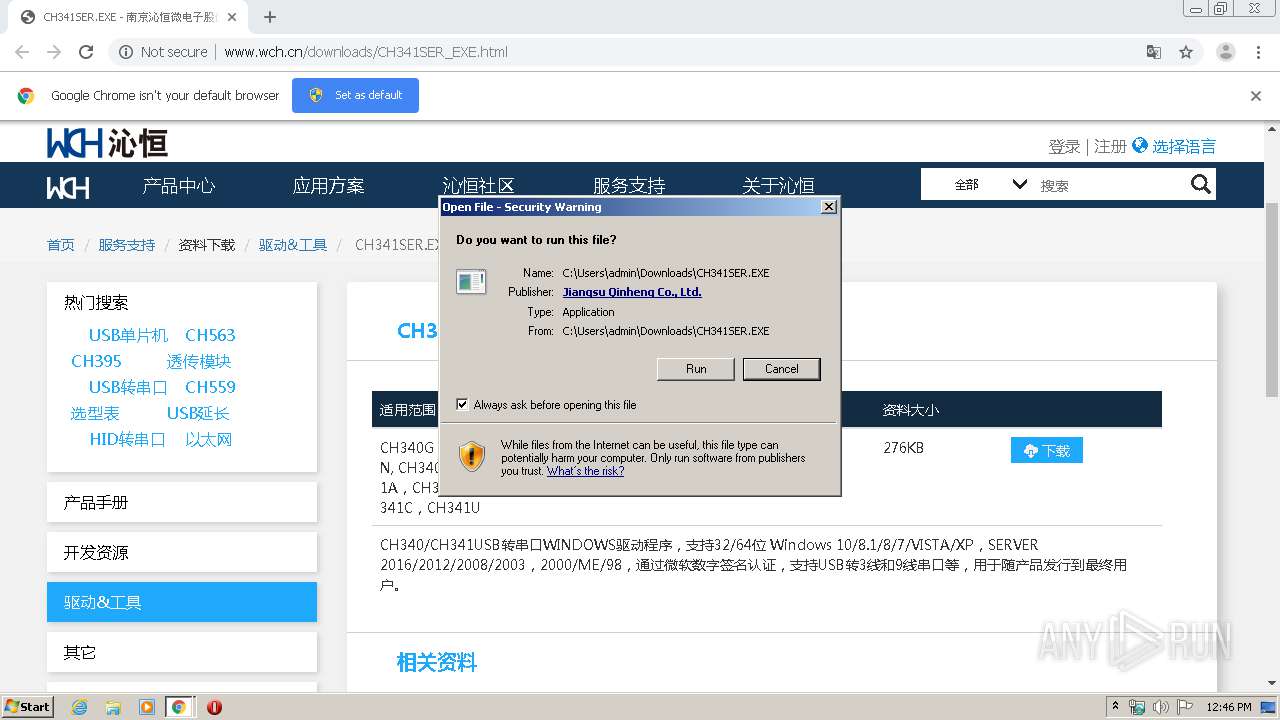Open a new tab with the plus icon
Screen dimensions: 1280x720
[270, 17]
